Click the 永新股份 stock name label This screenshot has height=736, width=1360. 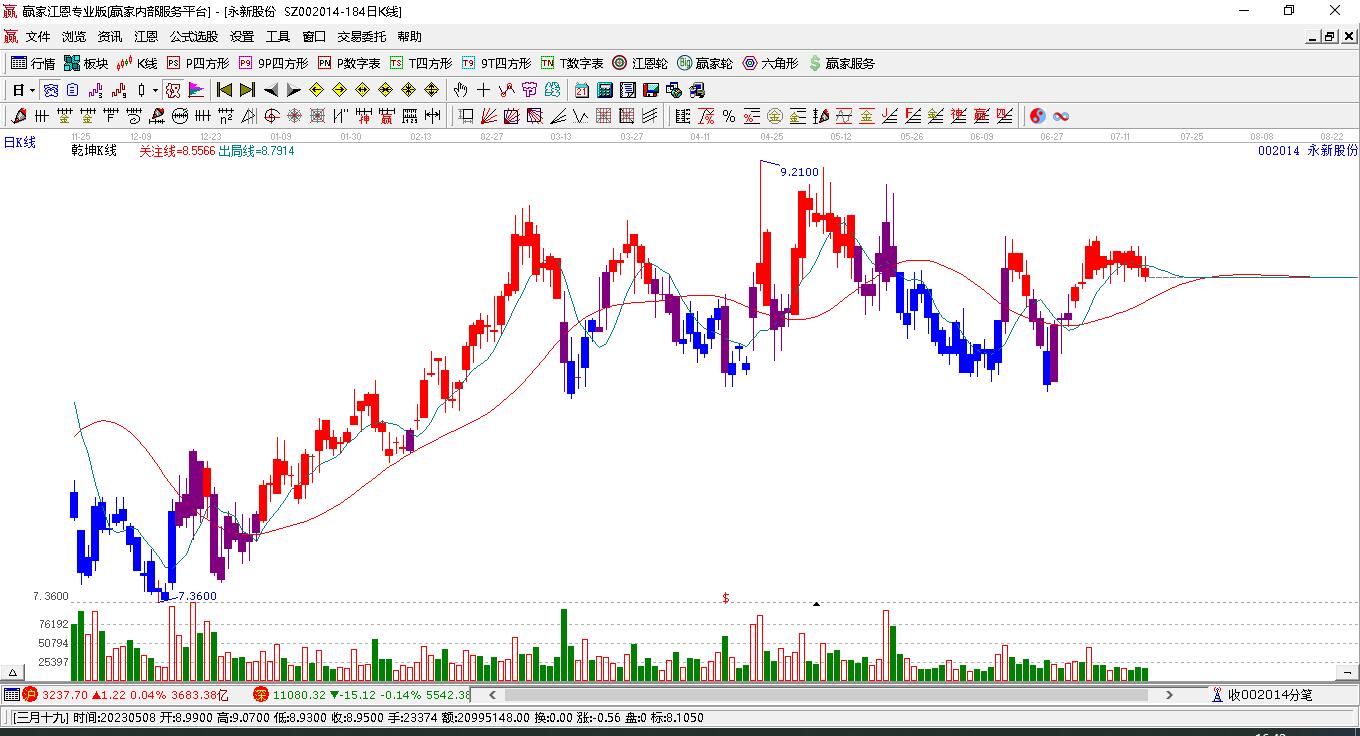[x=1333, y=151]
